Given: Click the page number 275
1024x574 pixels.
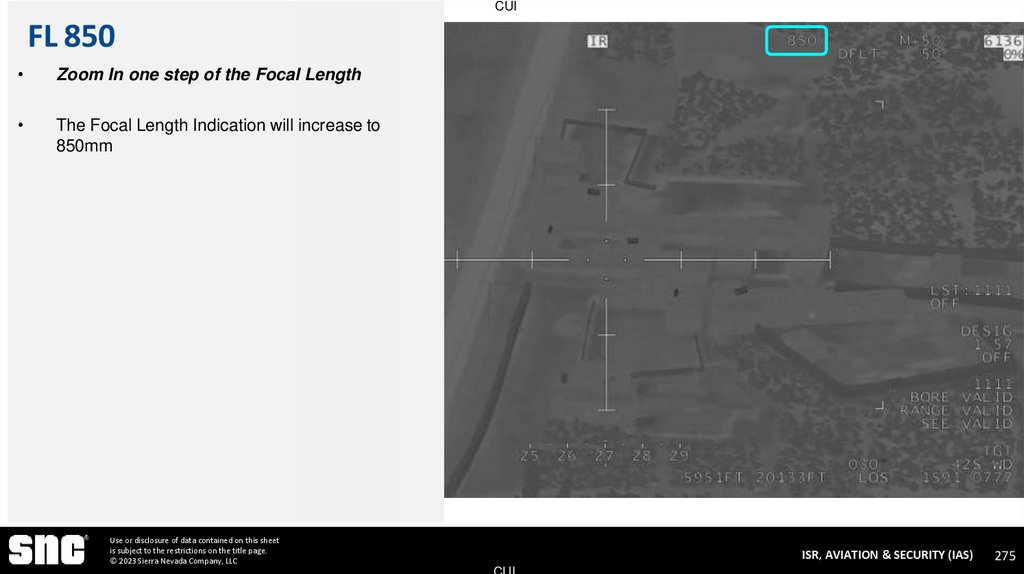Looking at the screenshot, I should click(1005, 556).
